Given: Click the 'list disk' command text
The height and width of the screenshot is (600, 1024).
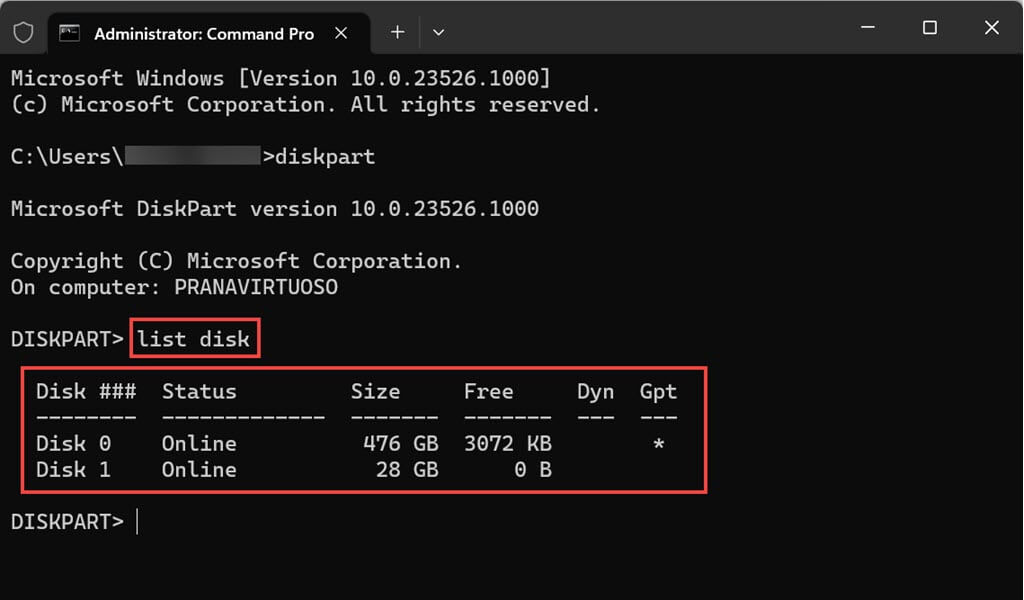Looking at the screenshot, I should [x=193, y=339].
